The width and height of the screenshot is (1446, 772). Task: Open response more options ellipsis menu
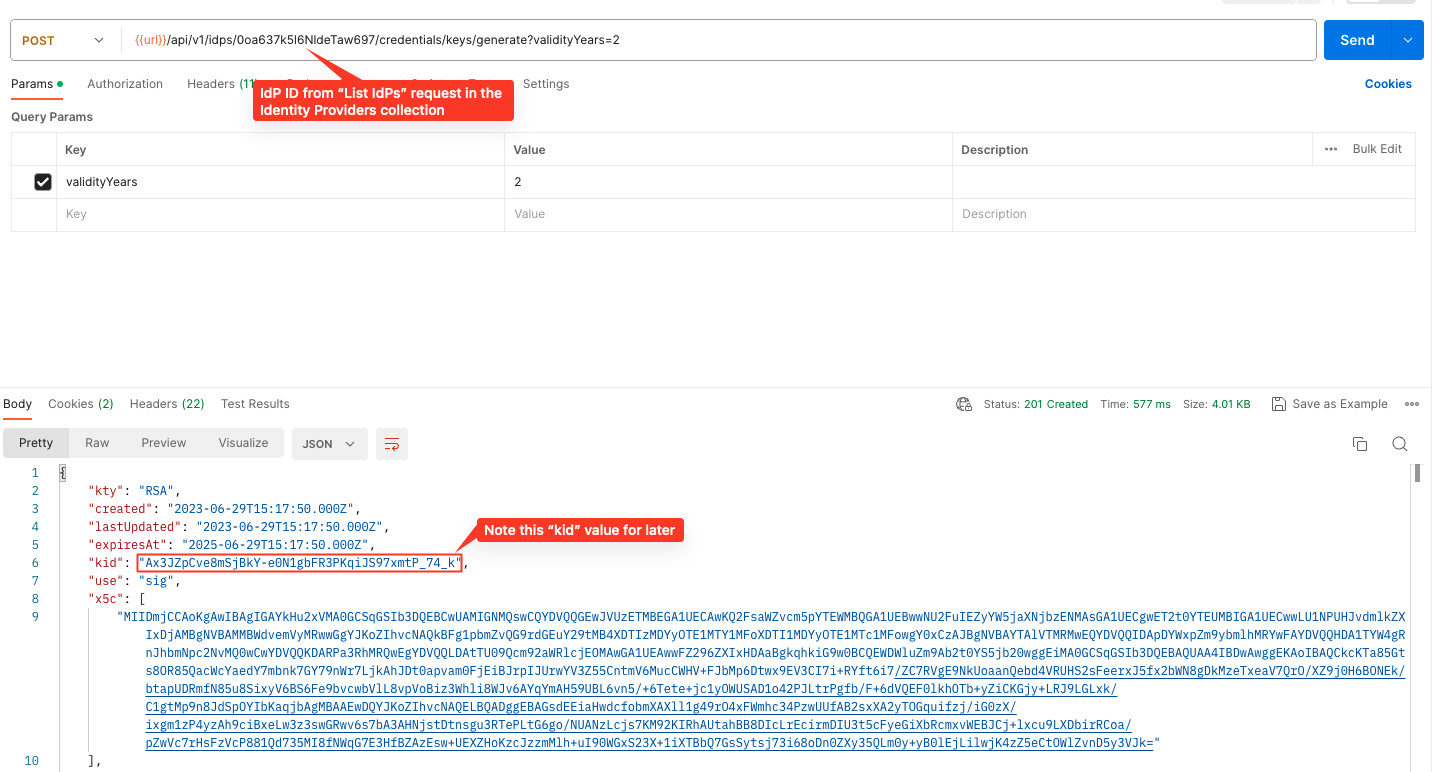point(1412,404)
